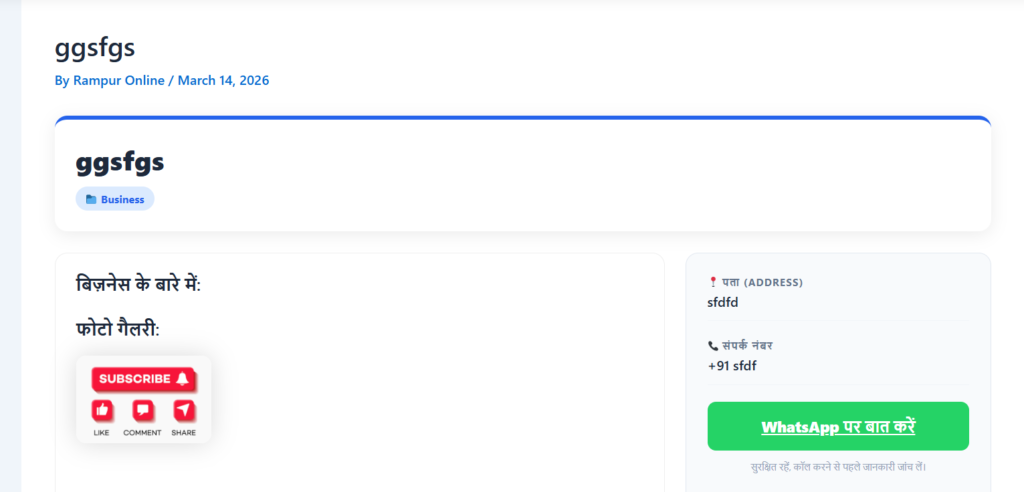Click the folder icon in the Business badge
The height and width of the screenshot is (492, 1024).
(x=91, y=200)
